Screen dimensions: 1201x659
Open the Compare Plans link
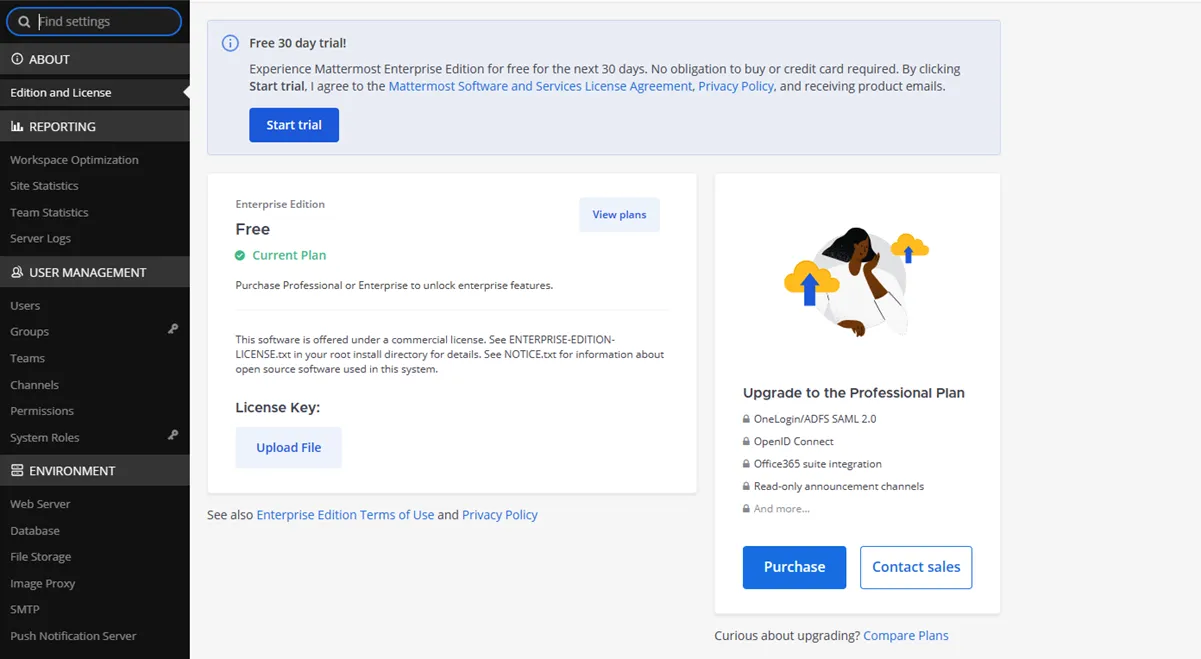pyautogui.click(x=906, y=635)
